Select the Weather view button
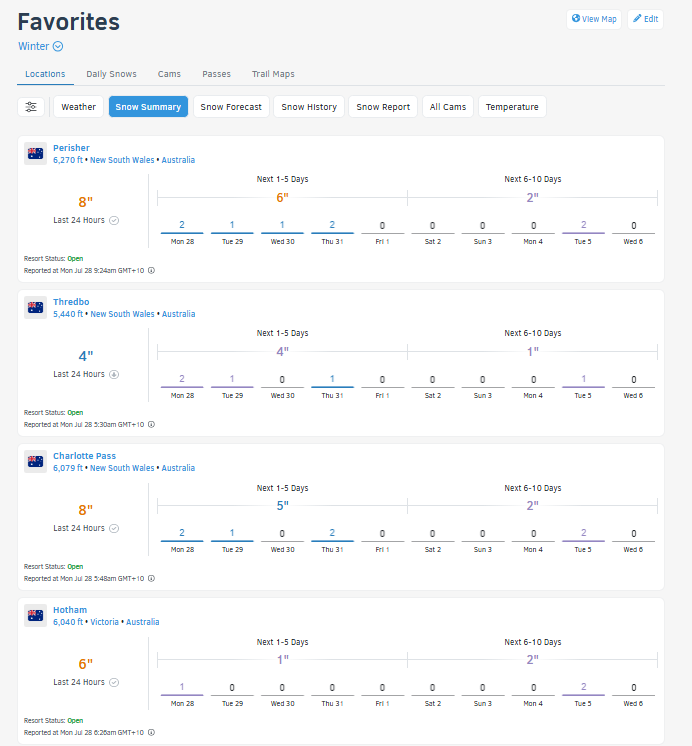The width and height of the screenshot is (692, 746). coord(79,107)
